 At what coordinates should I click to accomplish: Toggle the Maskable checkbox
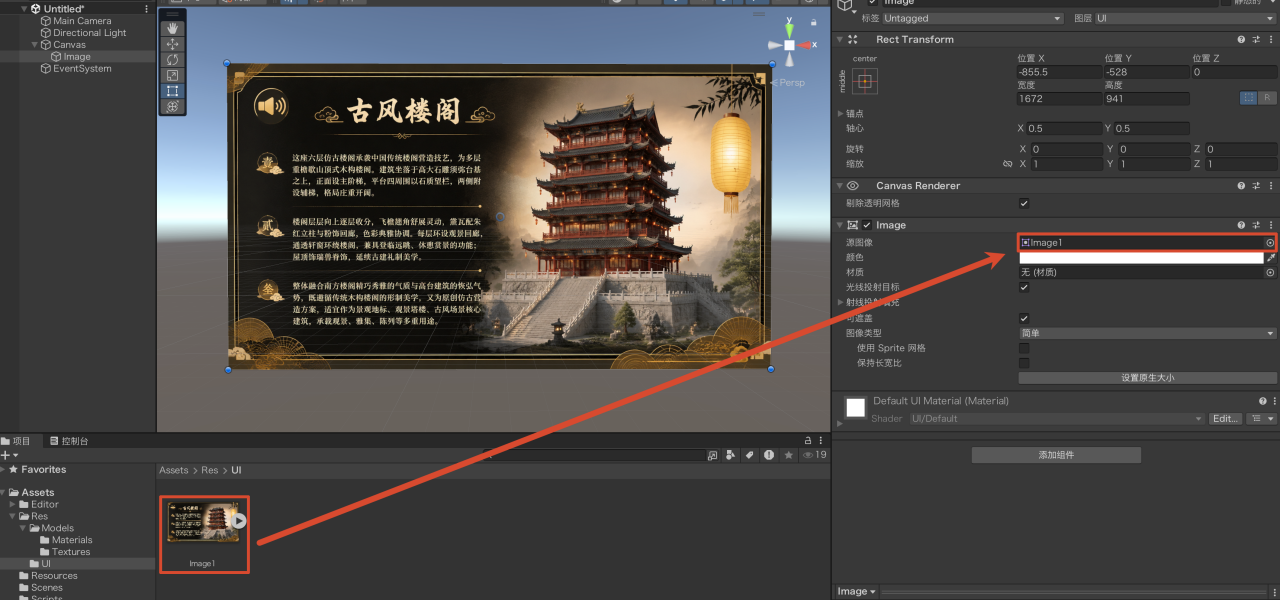1024,318
